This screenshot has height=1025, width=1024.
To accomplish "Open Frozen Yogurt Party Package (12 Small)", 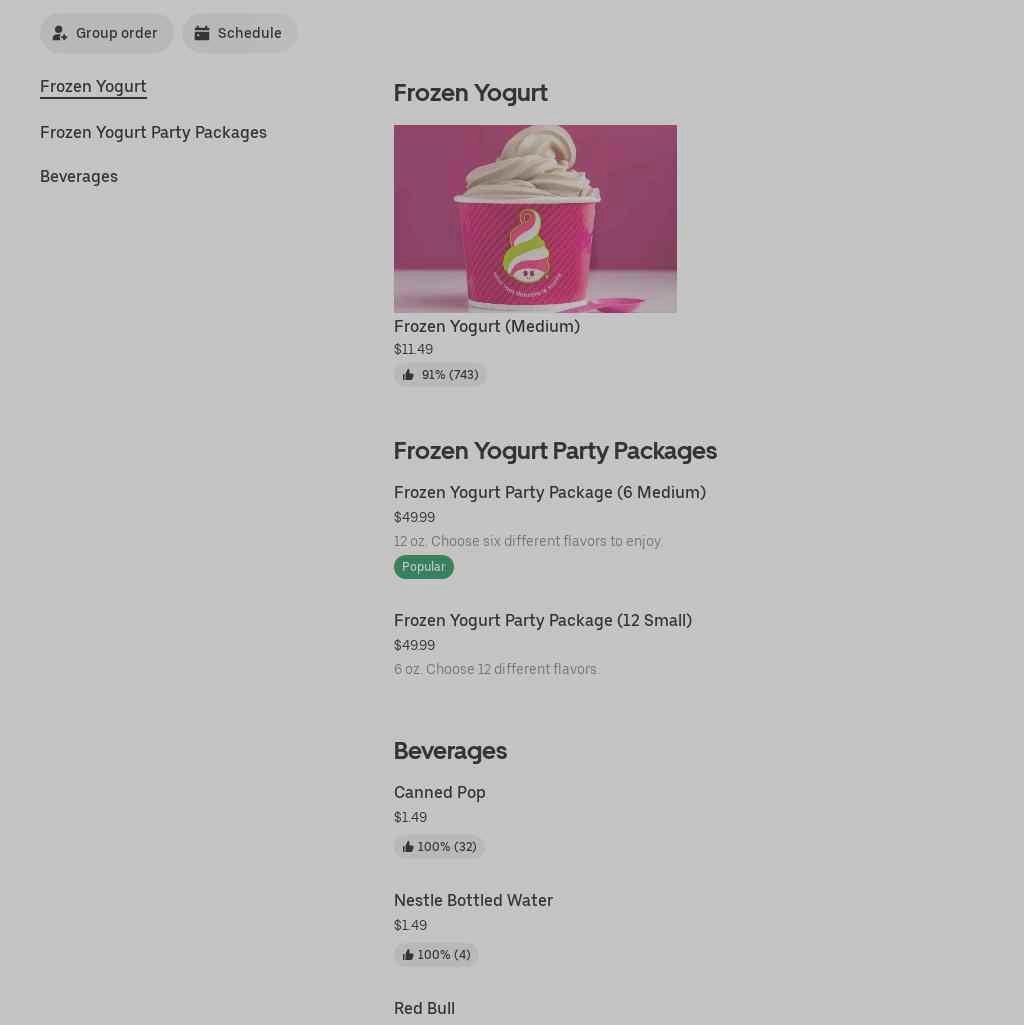I will click(x=542, y=620).
